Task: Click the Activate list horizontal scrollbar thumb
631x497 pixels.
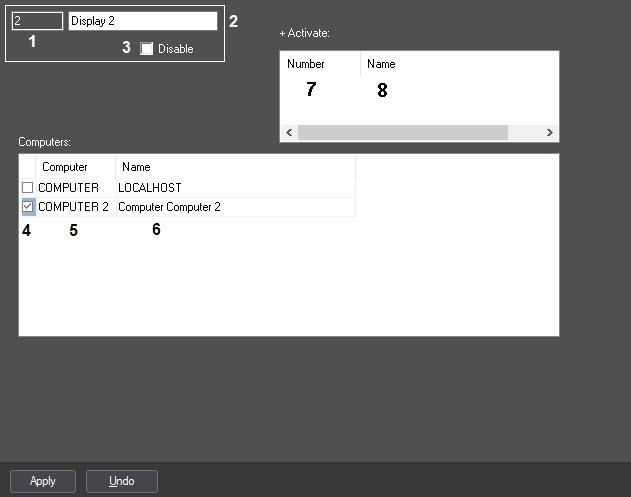Action: (x=403, y=132)
